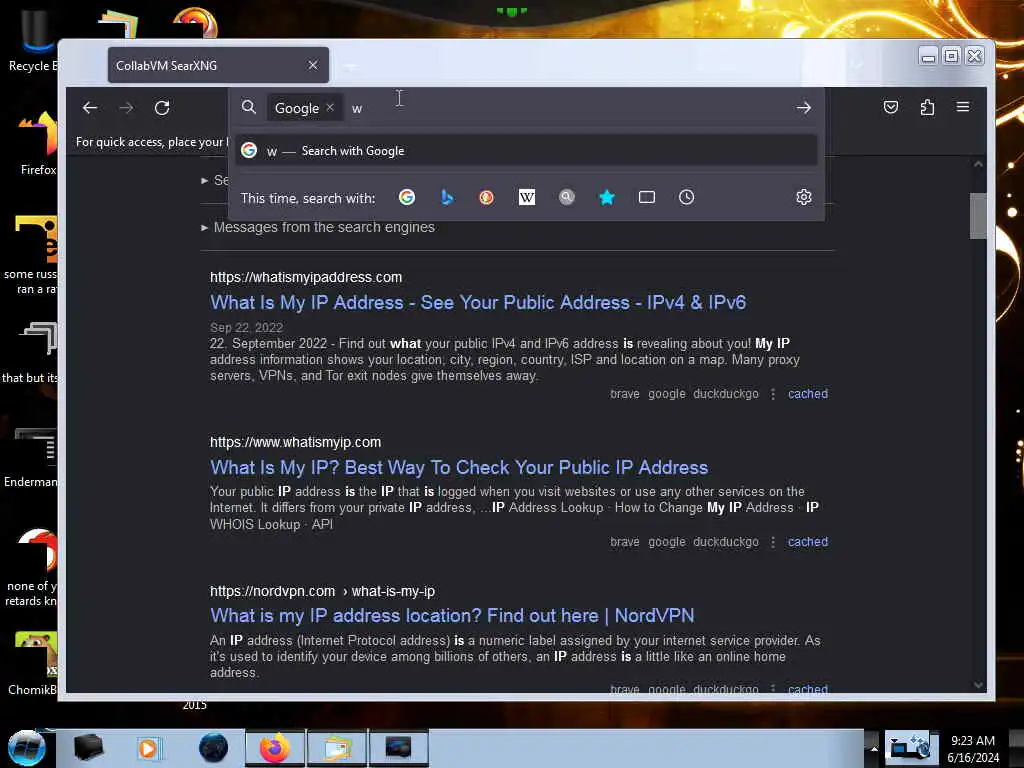Show hidden system tray icons
This screenshot has width=1024, height=768.
click(x=873, y=748)
